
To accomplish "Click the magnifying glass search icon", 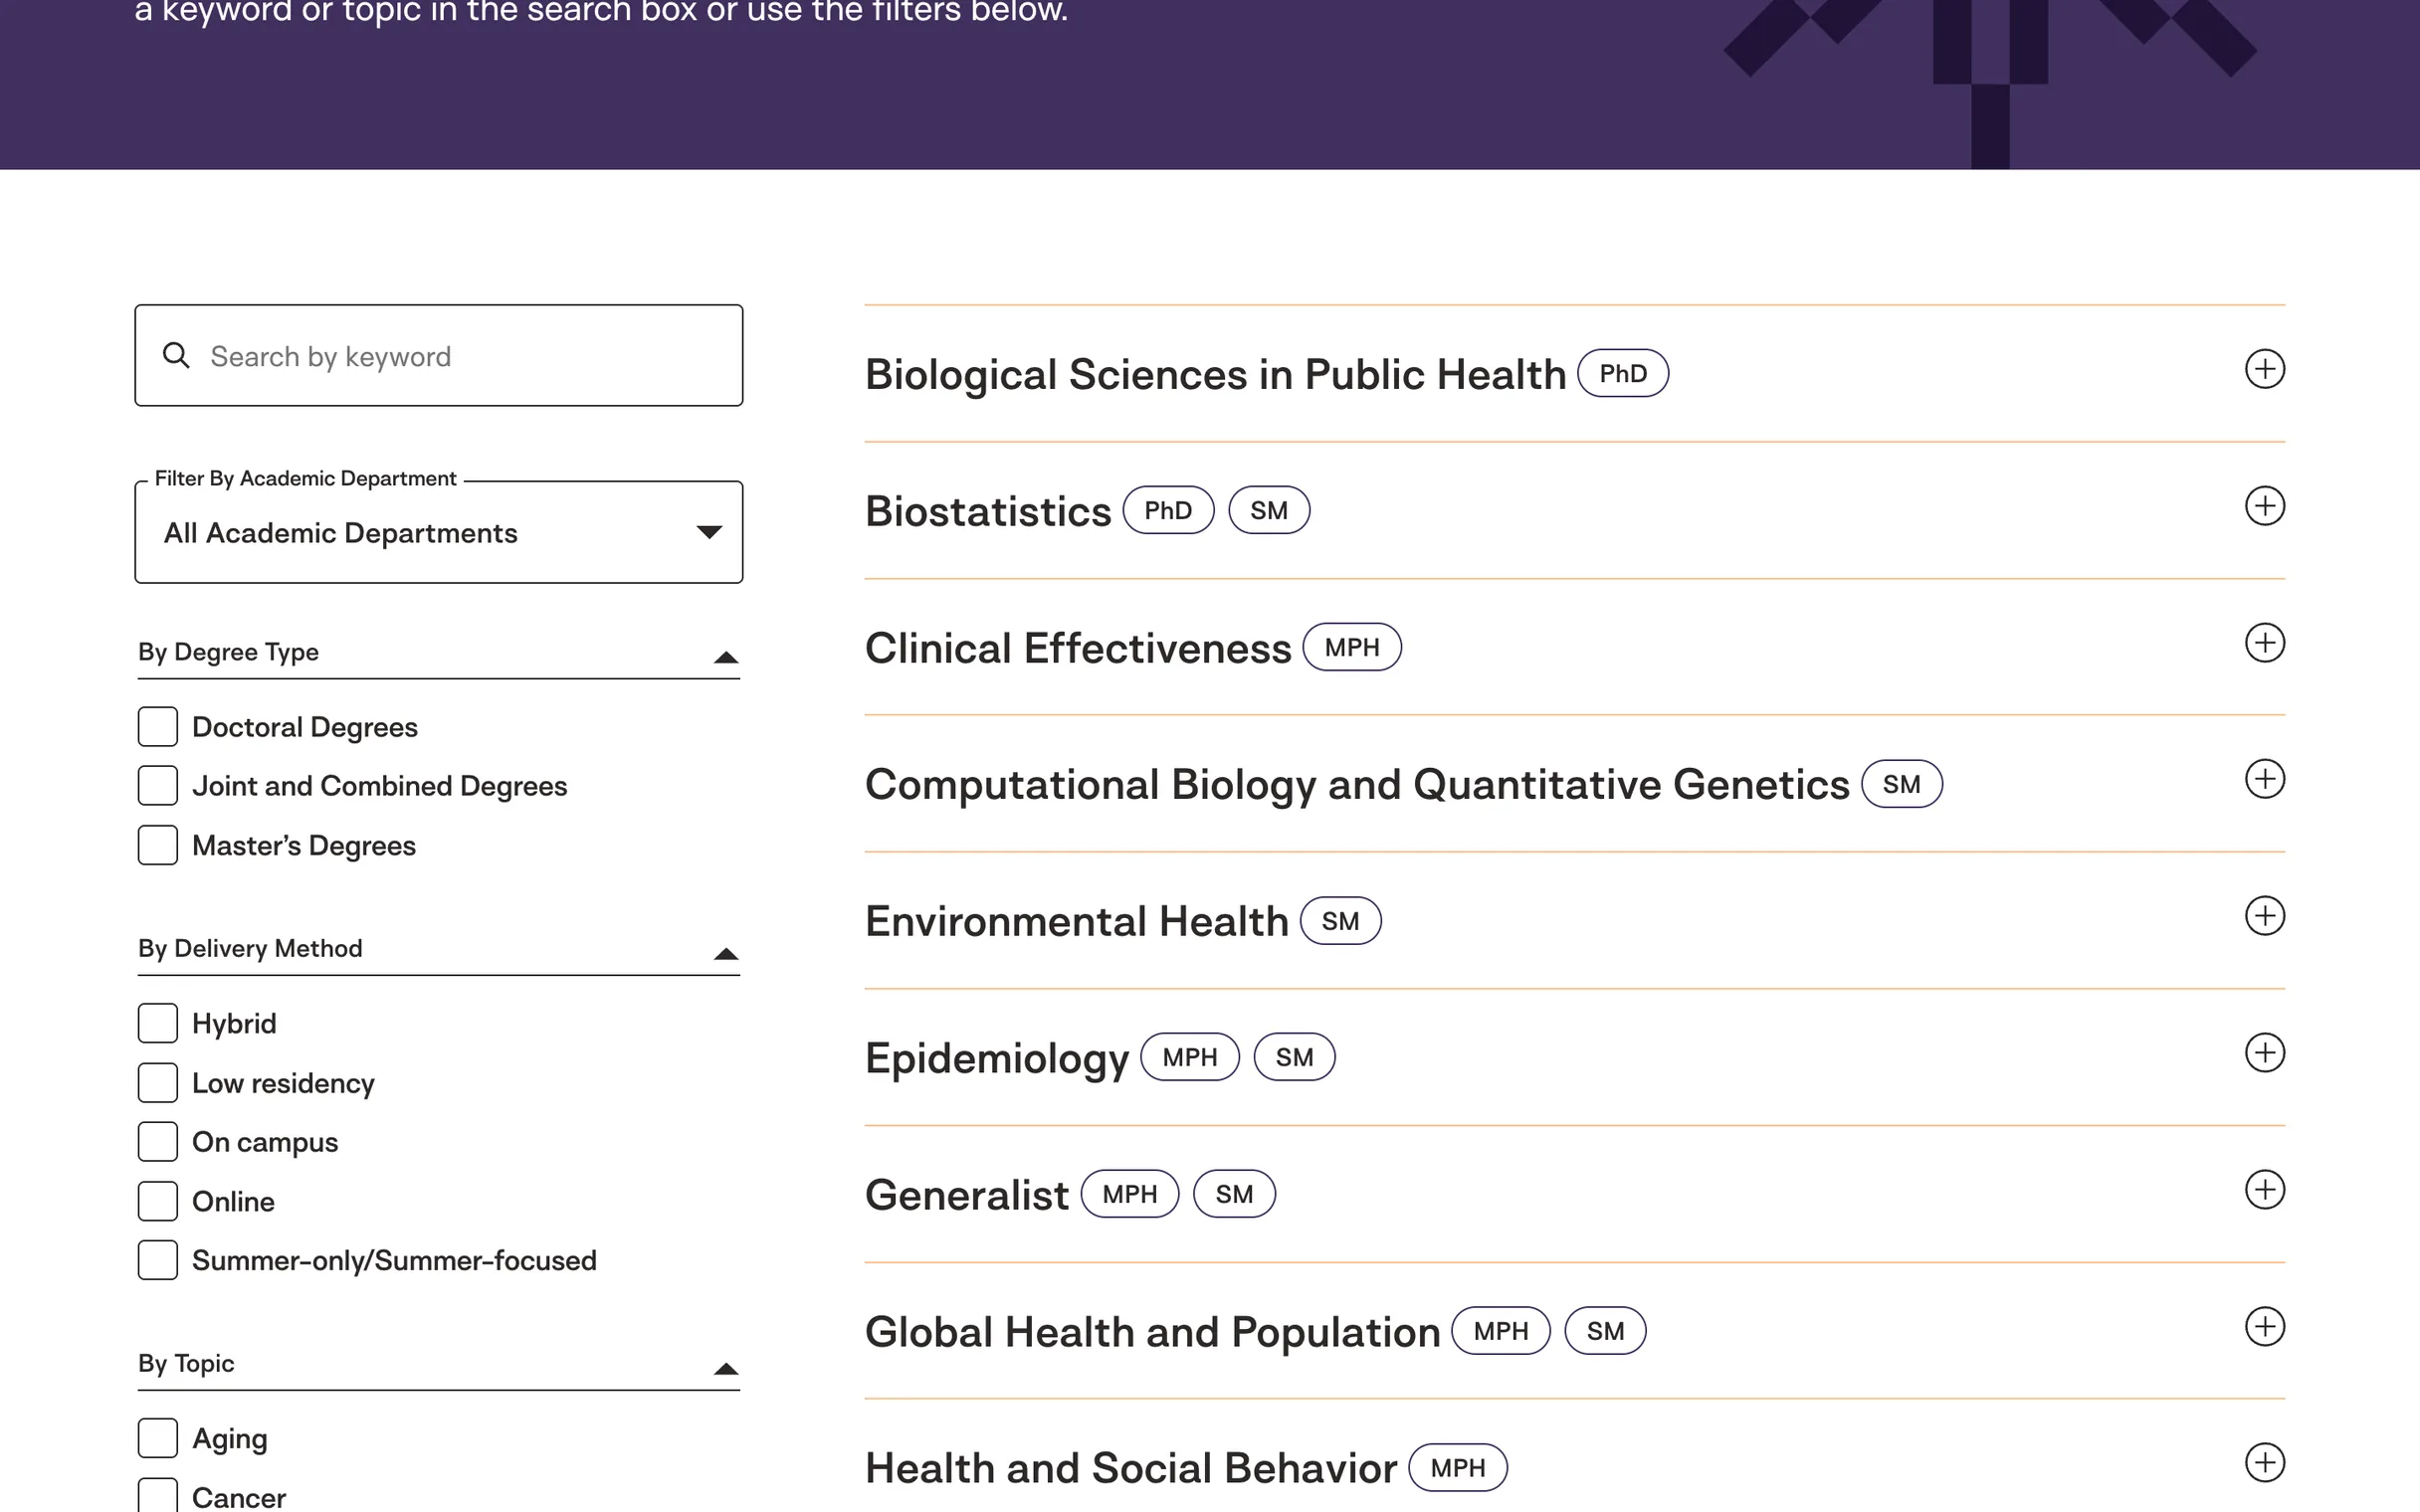I will [176, 355].
